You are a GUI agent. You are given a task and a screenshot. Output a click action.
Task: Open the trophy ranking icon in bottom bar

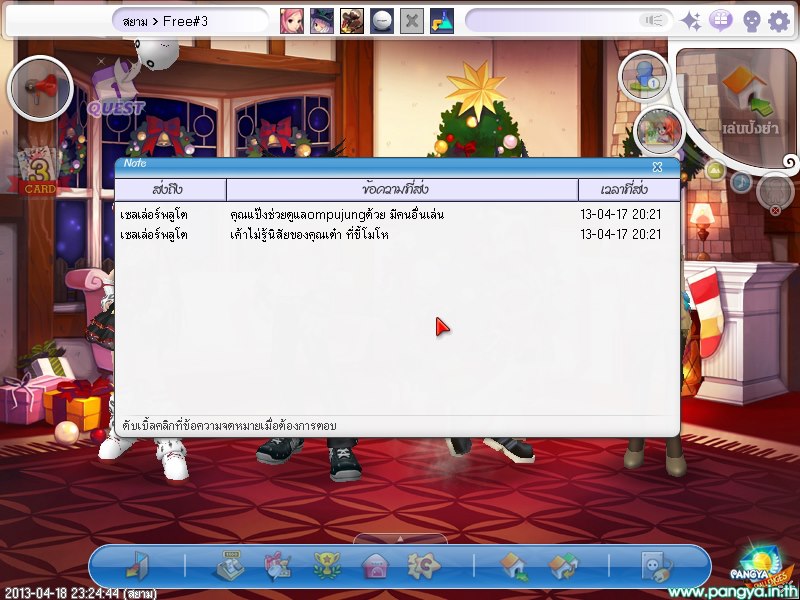(x=327, y=565)
